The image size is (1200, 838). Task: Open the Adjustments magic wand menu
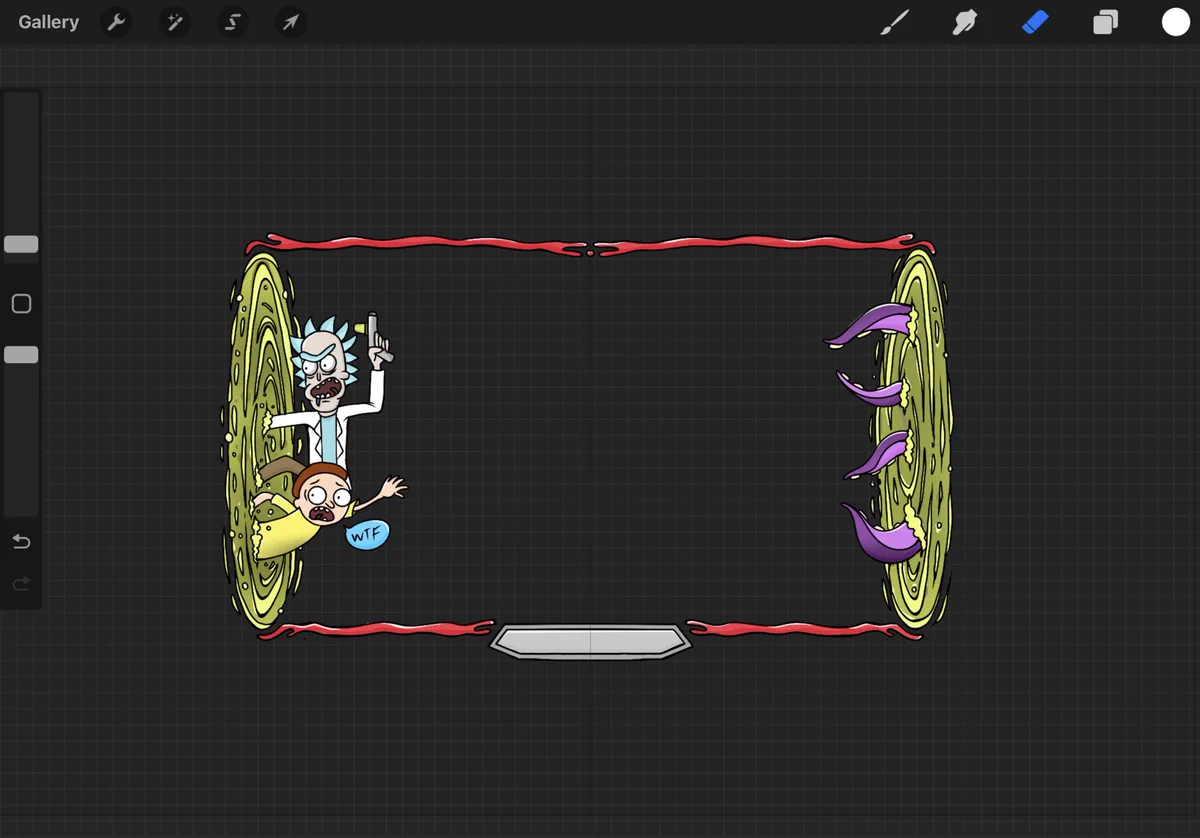[x=175, y=22]
